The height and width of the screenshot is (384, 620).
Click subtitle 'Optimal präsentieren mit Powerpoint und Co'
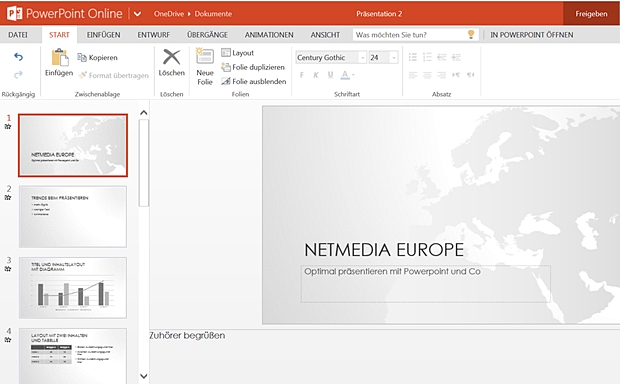(x=392, y=272)
